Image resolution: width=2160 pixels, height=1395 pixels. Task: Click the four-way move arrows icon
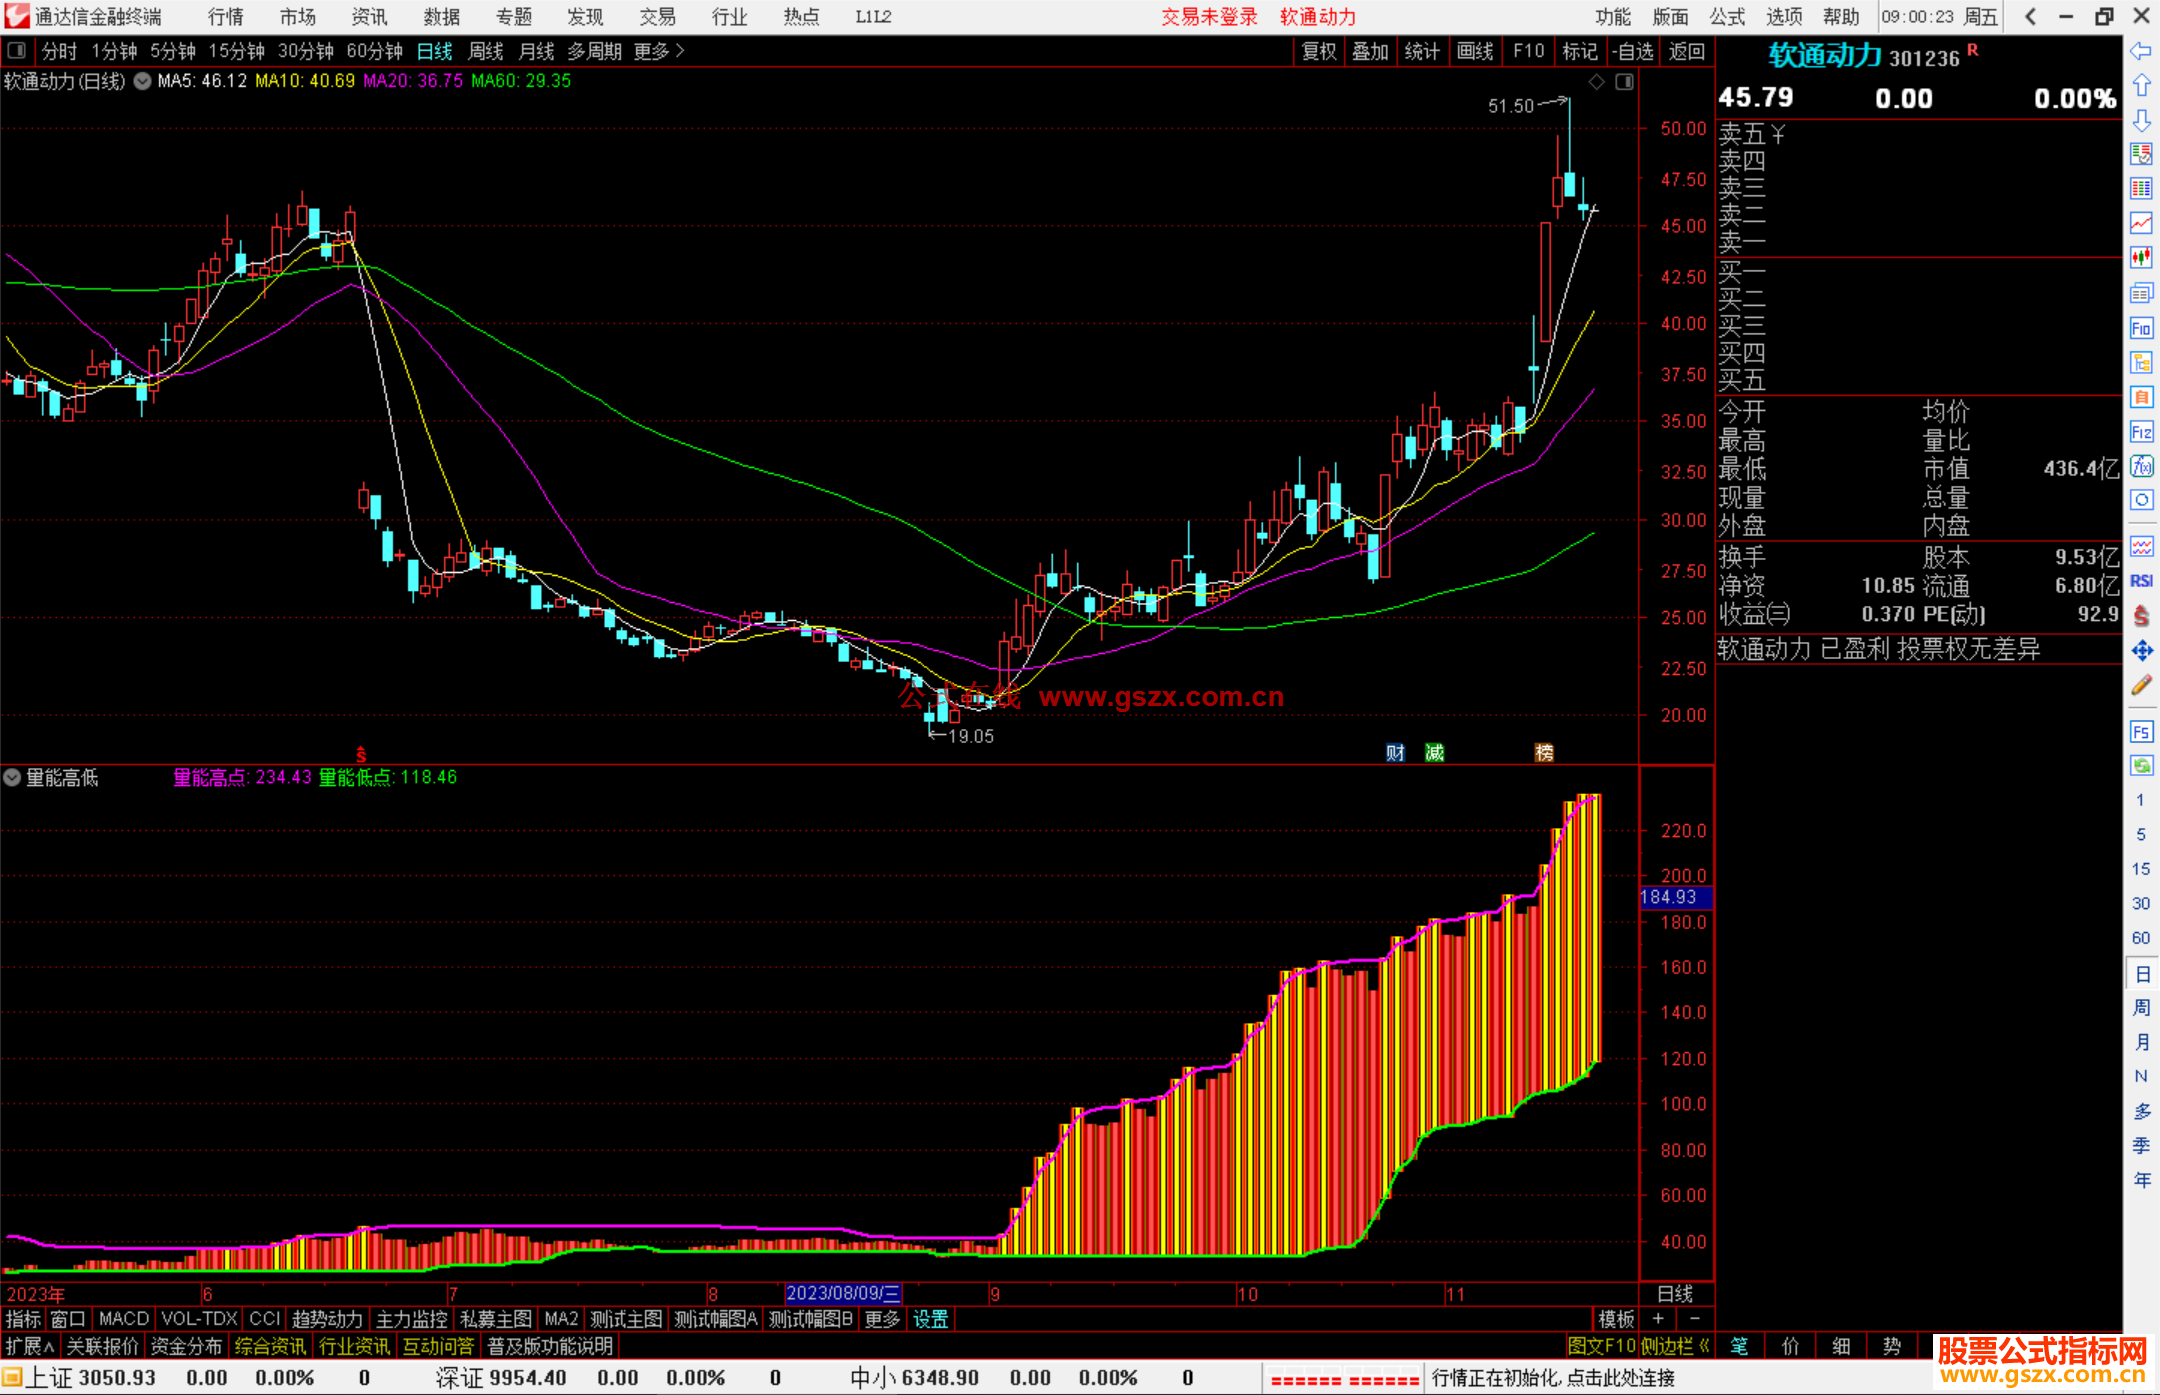[x=2141, y=651]
